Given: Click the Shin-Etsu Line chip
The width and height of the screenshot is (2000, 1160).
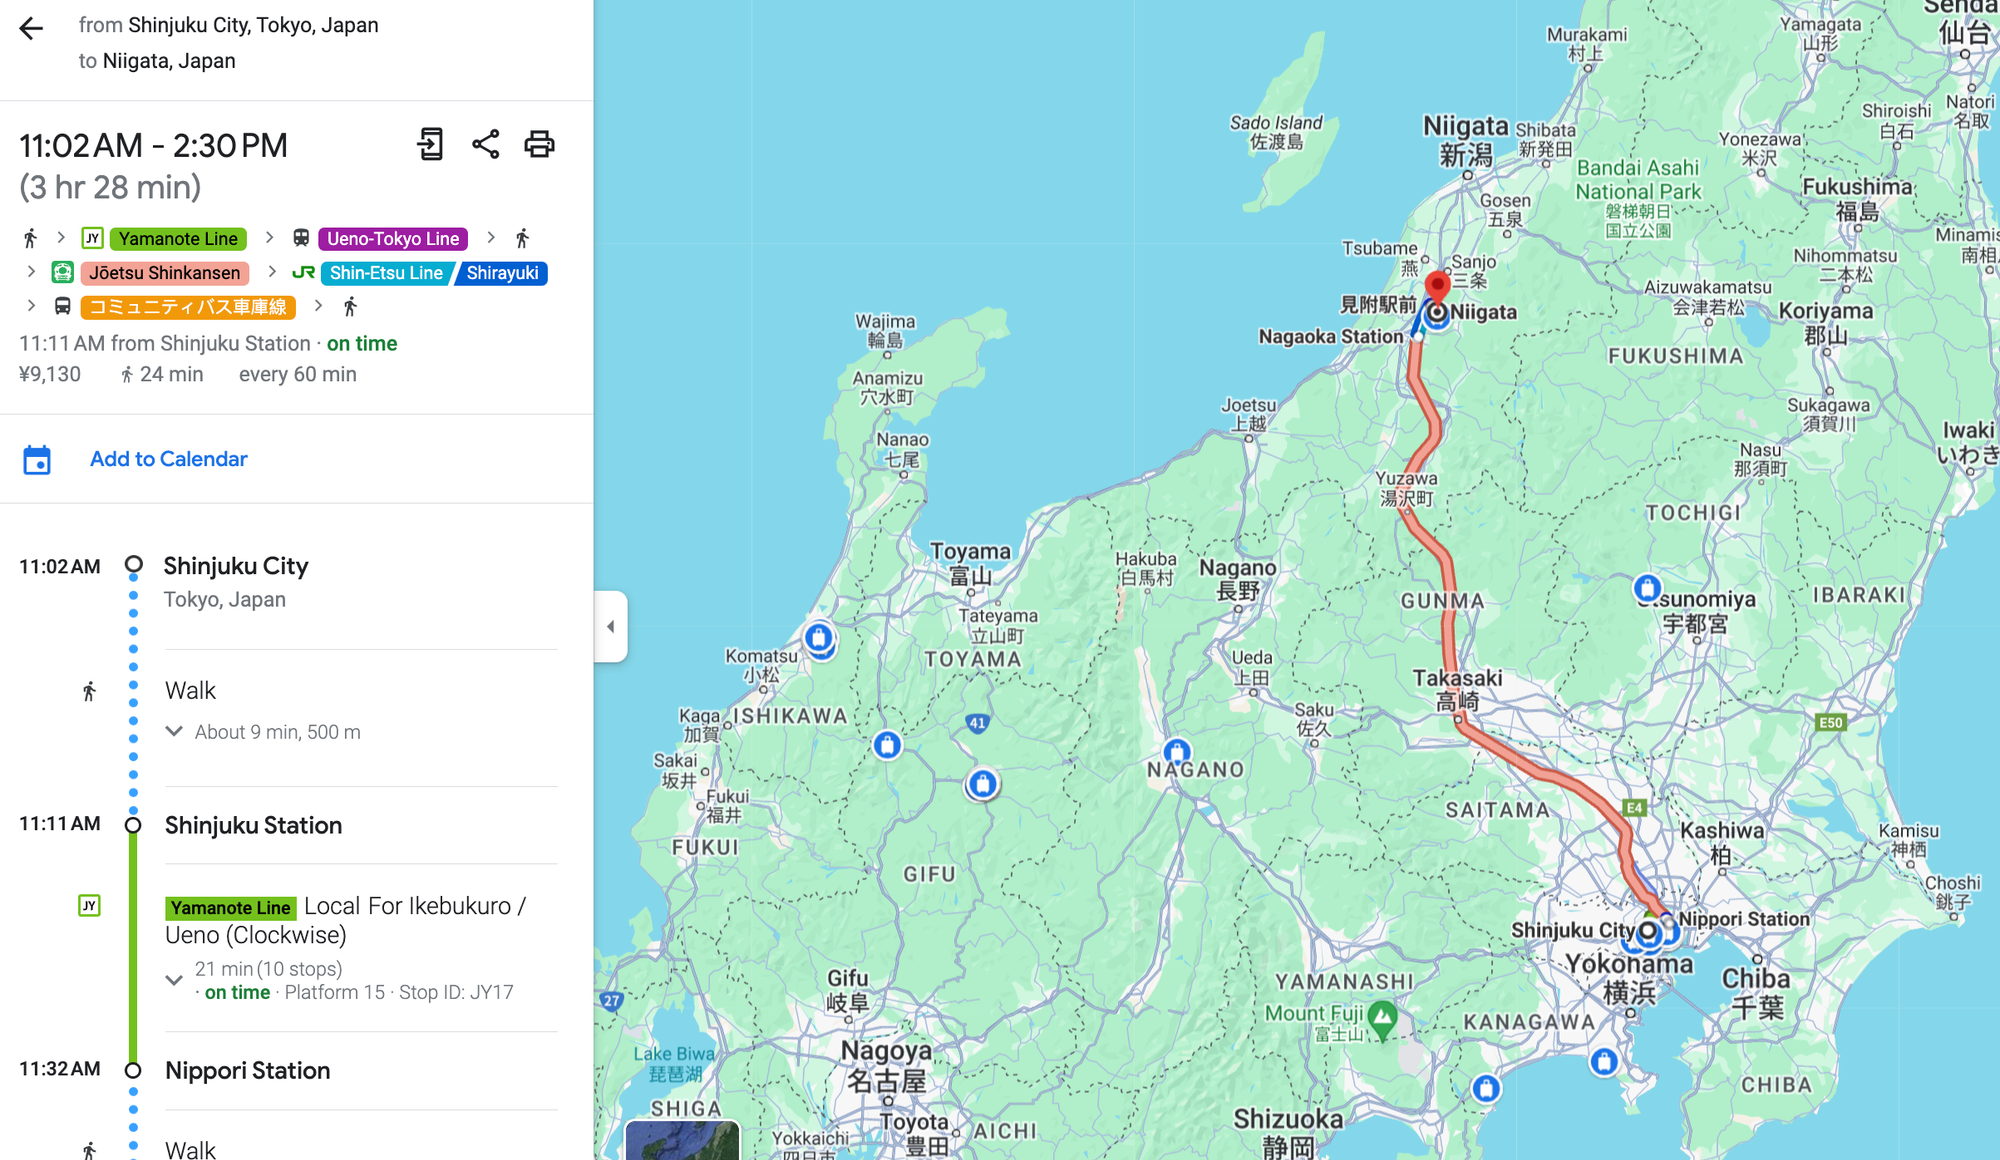Looking at the screenshot, I should 386,273.
